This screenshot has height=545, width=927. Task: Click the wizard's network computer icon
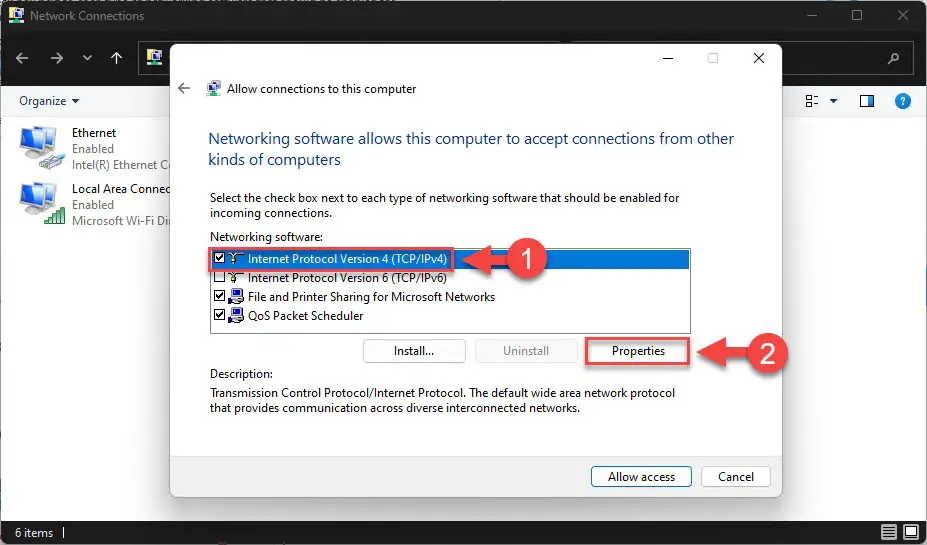(x=213, y=89)
